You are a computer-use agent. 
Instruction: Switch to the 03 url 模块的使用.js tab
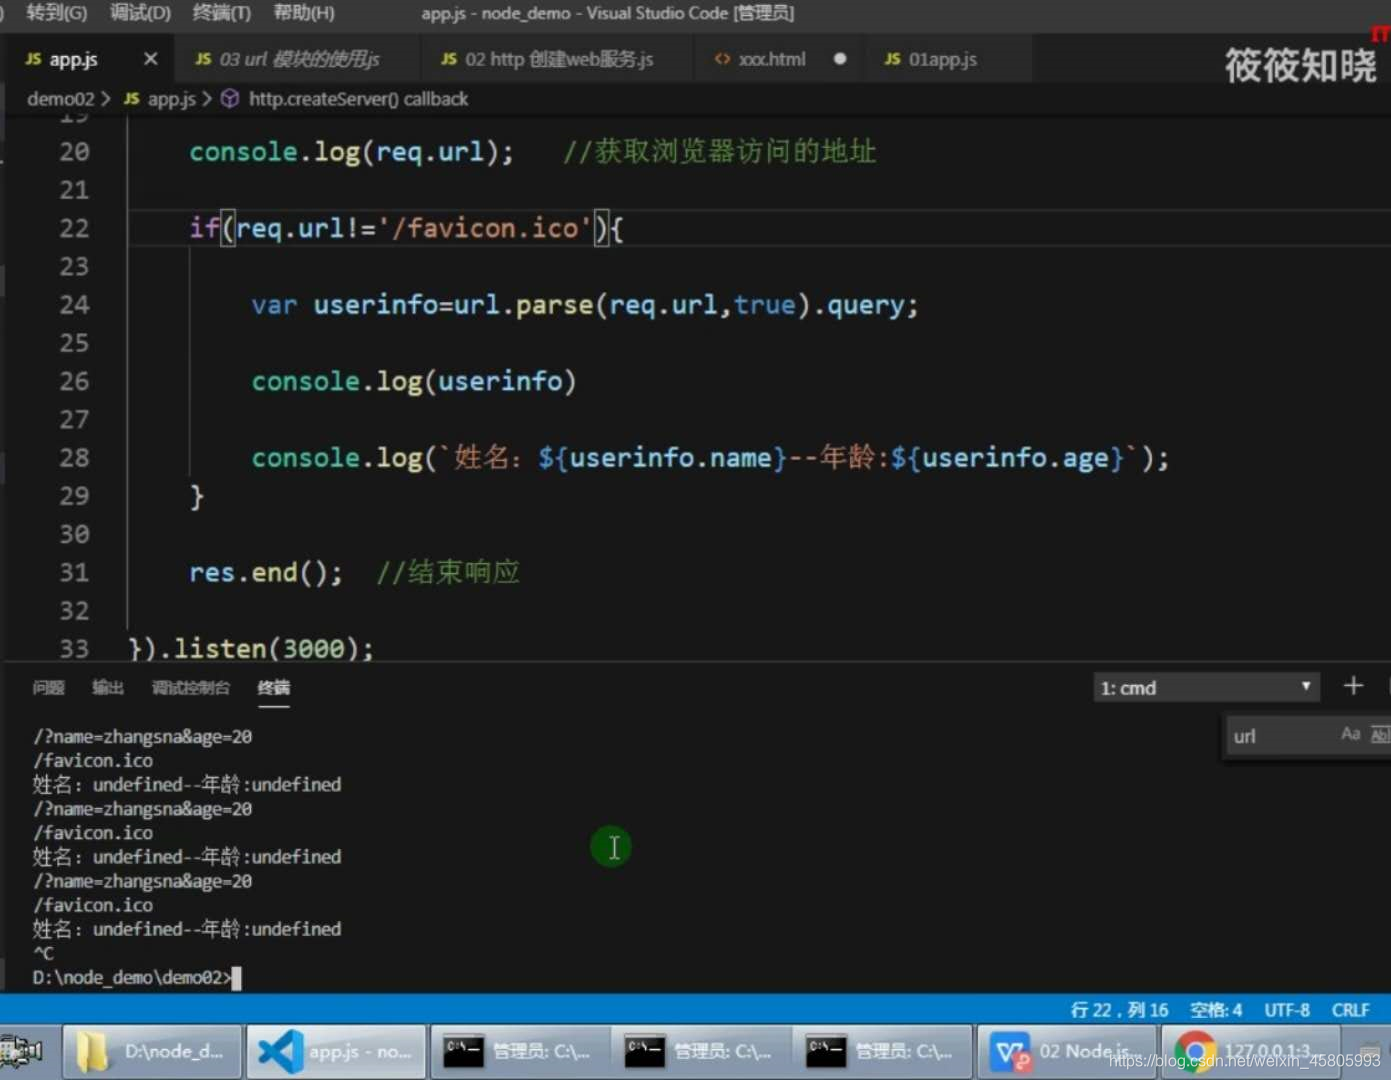click(x=299, y=59)
